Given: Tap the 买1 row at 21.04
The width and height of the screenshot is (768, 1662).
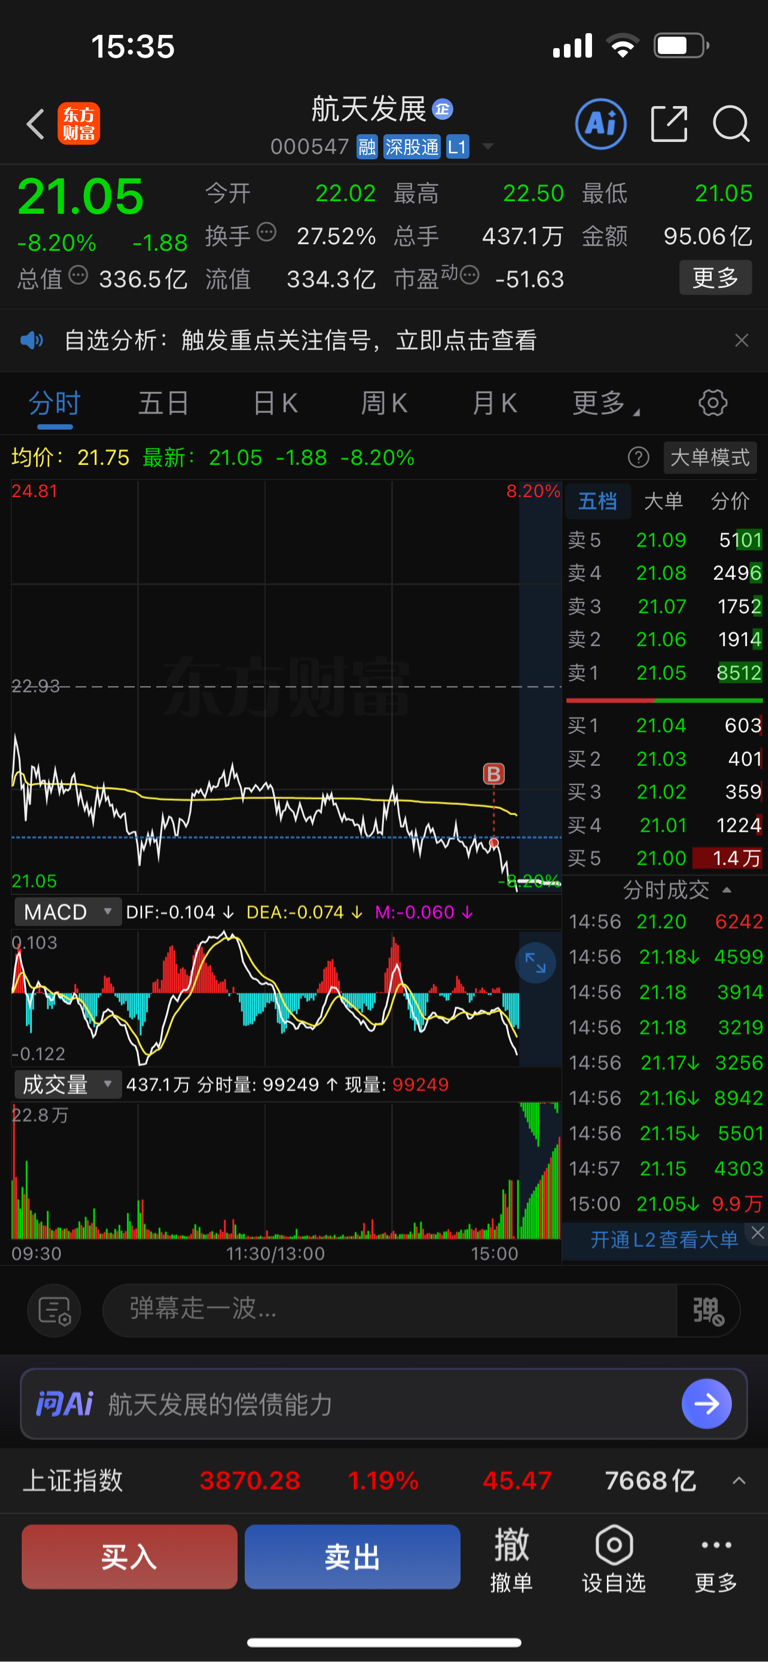Looking at the screenshot, I should 664,725.
